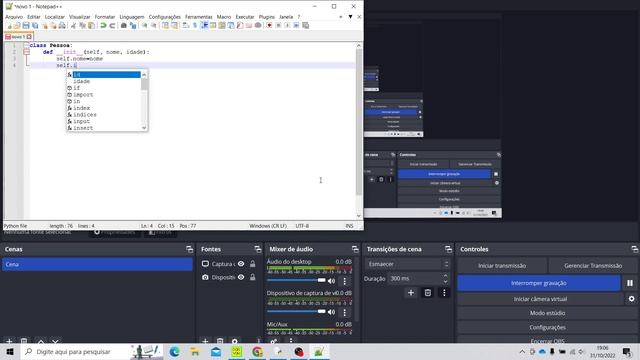Click the Iniciar transmissão button
The height and width of the screenshot is (360, 640).
click(x=502, y=266)
